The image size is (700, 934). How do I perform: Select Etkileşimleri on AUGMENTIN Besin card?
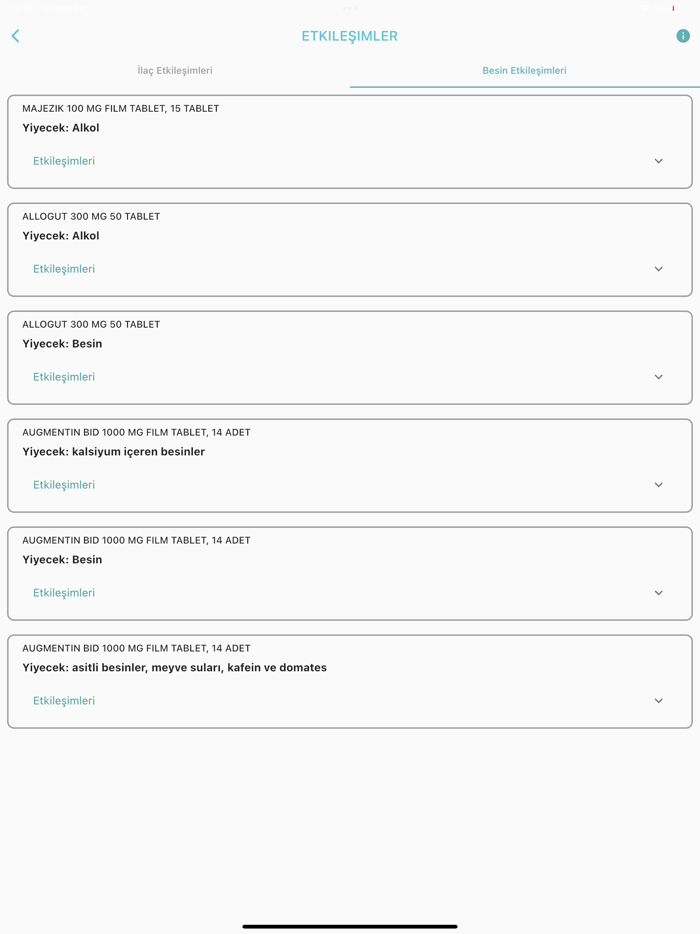63,592
